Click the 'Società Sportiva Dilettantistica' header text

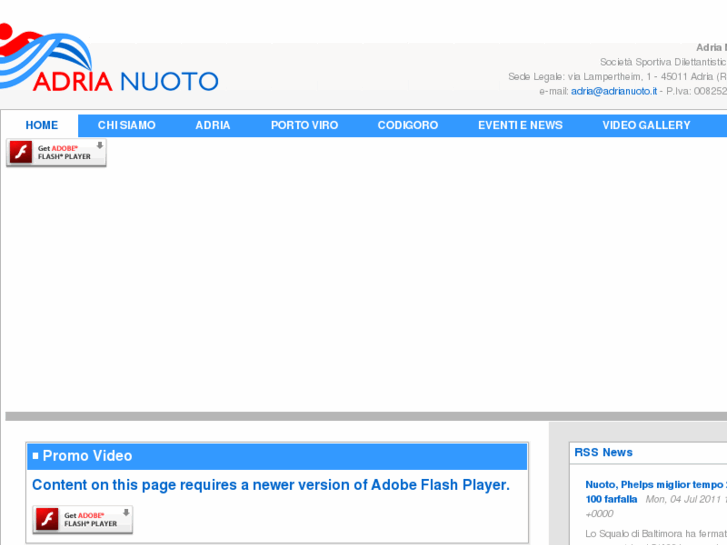click(x=663, y=62)
